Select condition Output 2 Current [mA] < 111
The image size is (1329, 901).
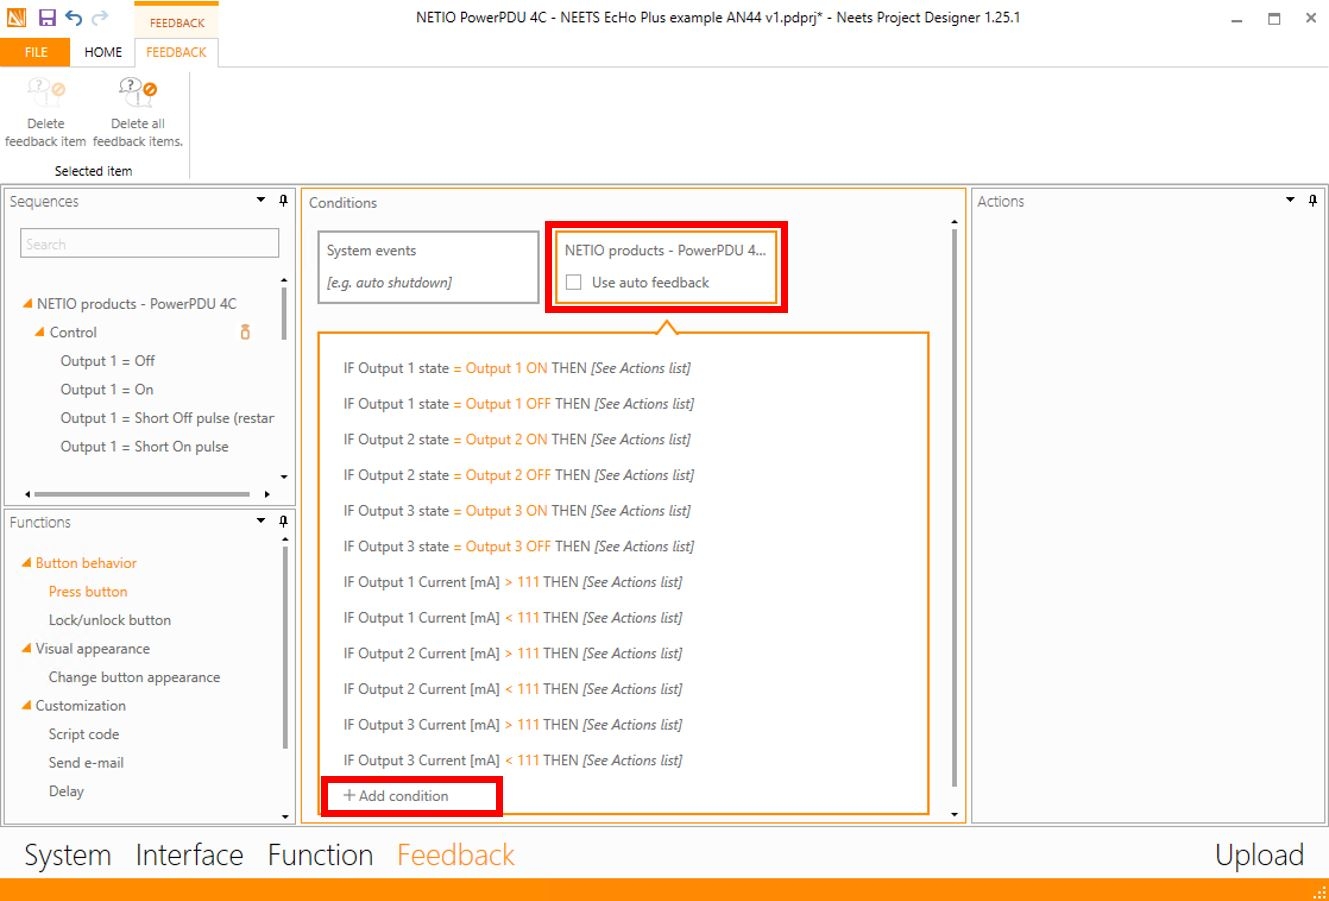[x=513, y=690]
